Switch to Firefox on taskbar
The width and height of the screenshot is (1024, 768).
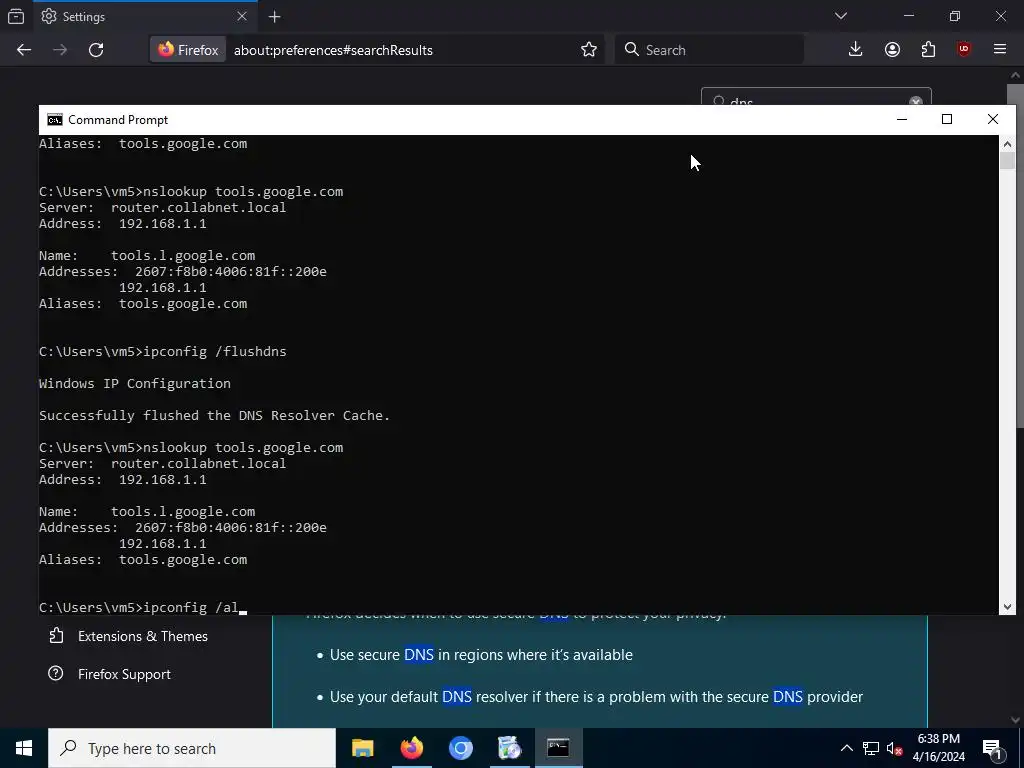tap(411, 748)
